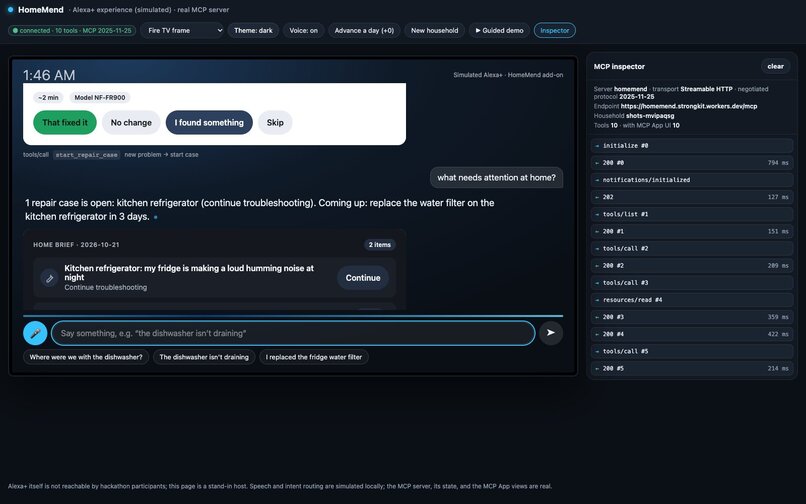Expand the 202 response entry

coord(692,197)
